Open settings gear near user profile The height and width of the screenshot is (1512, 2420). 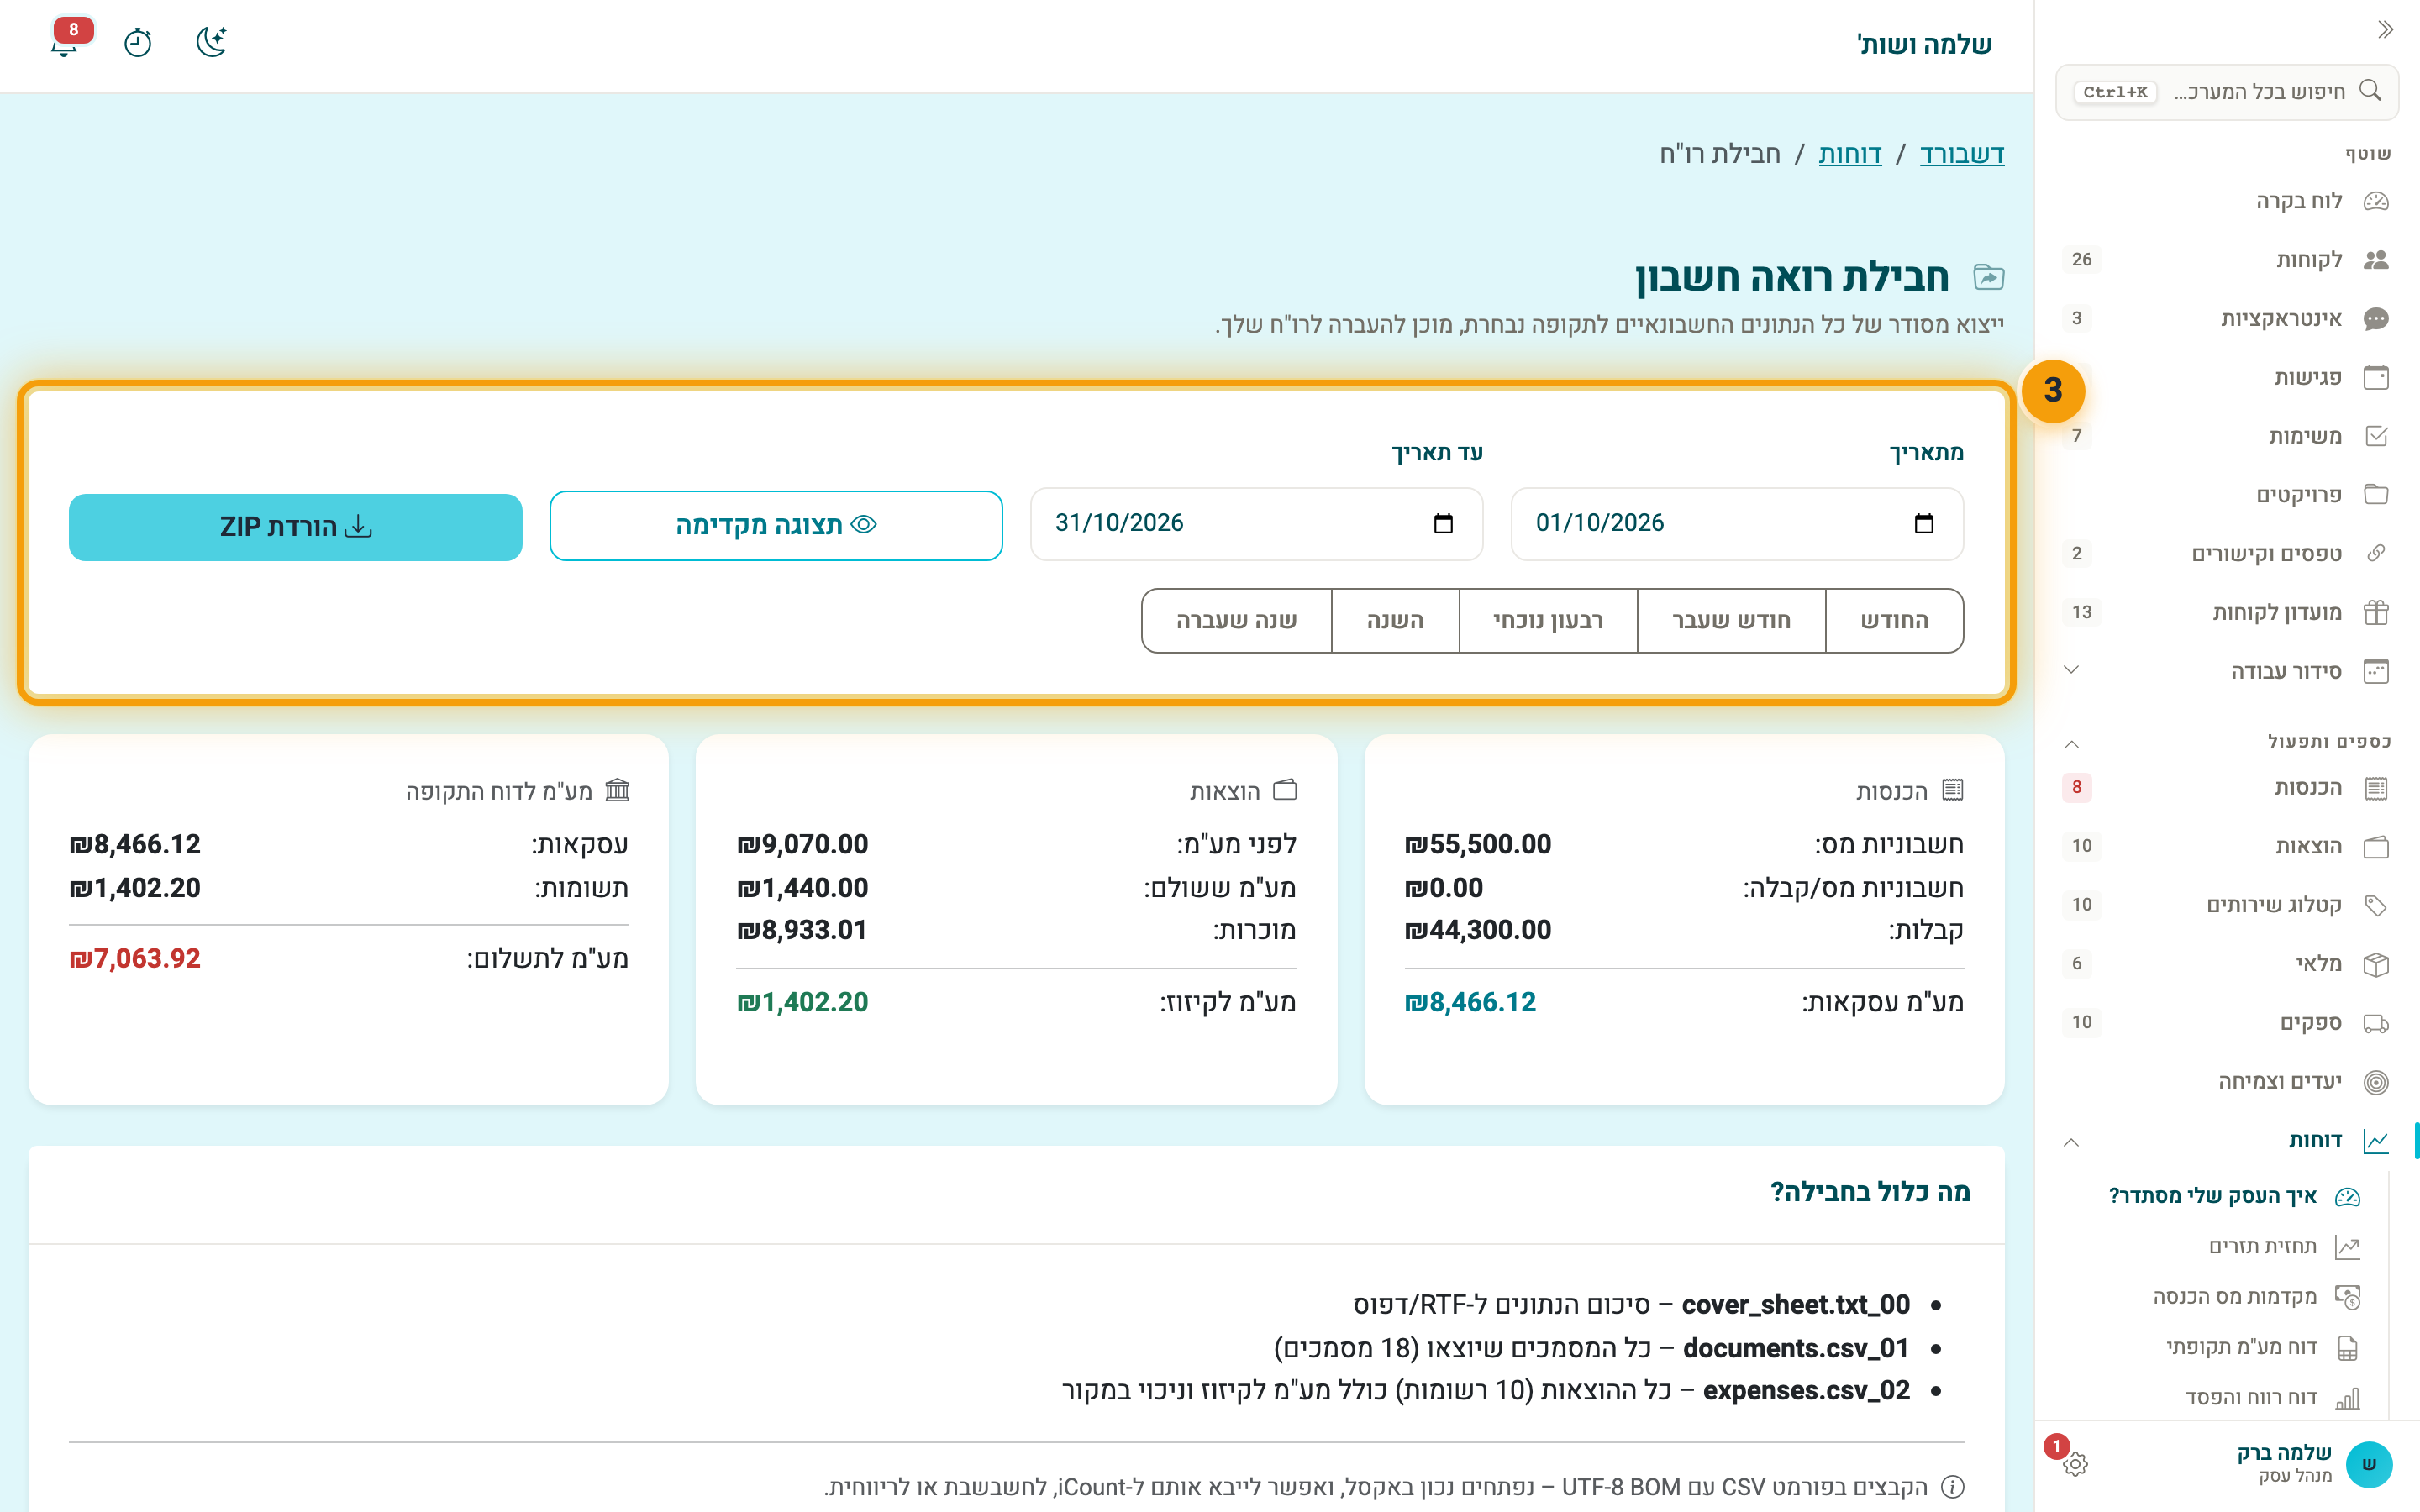coord(2075,1464)
